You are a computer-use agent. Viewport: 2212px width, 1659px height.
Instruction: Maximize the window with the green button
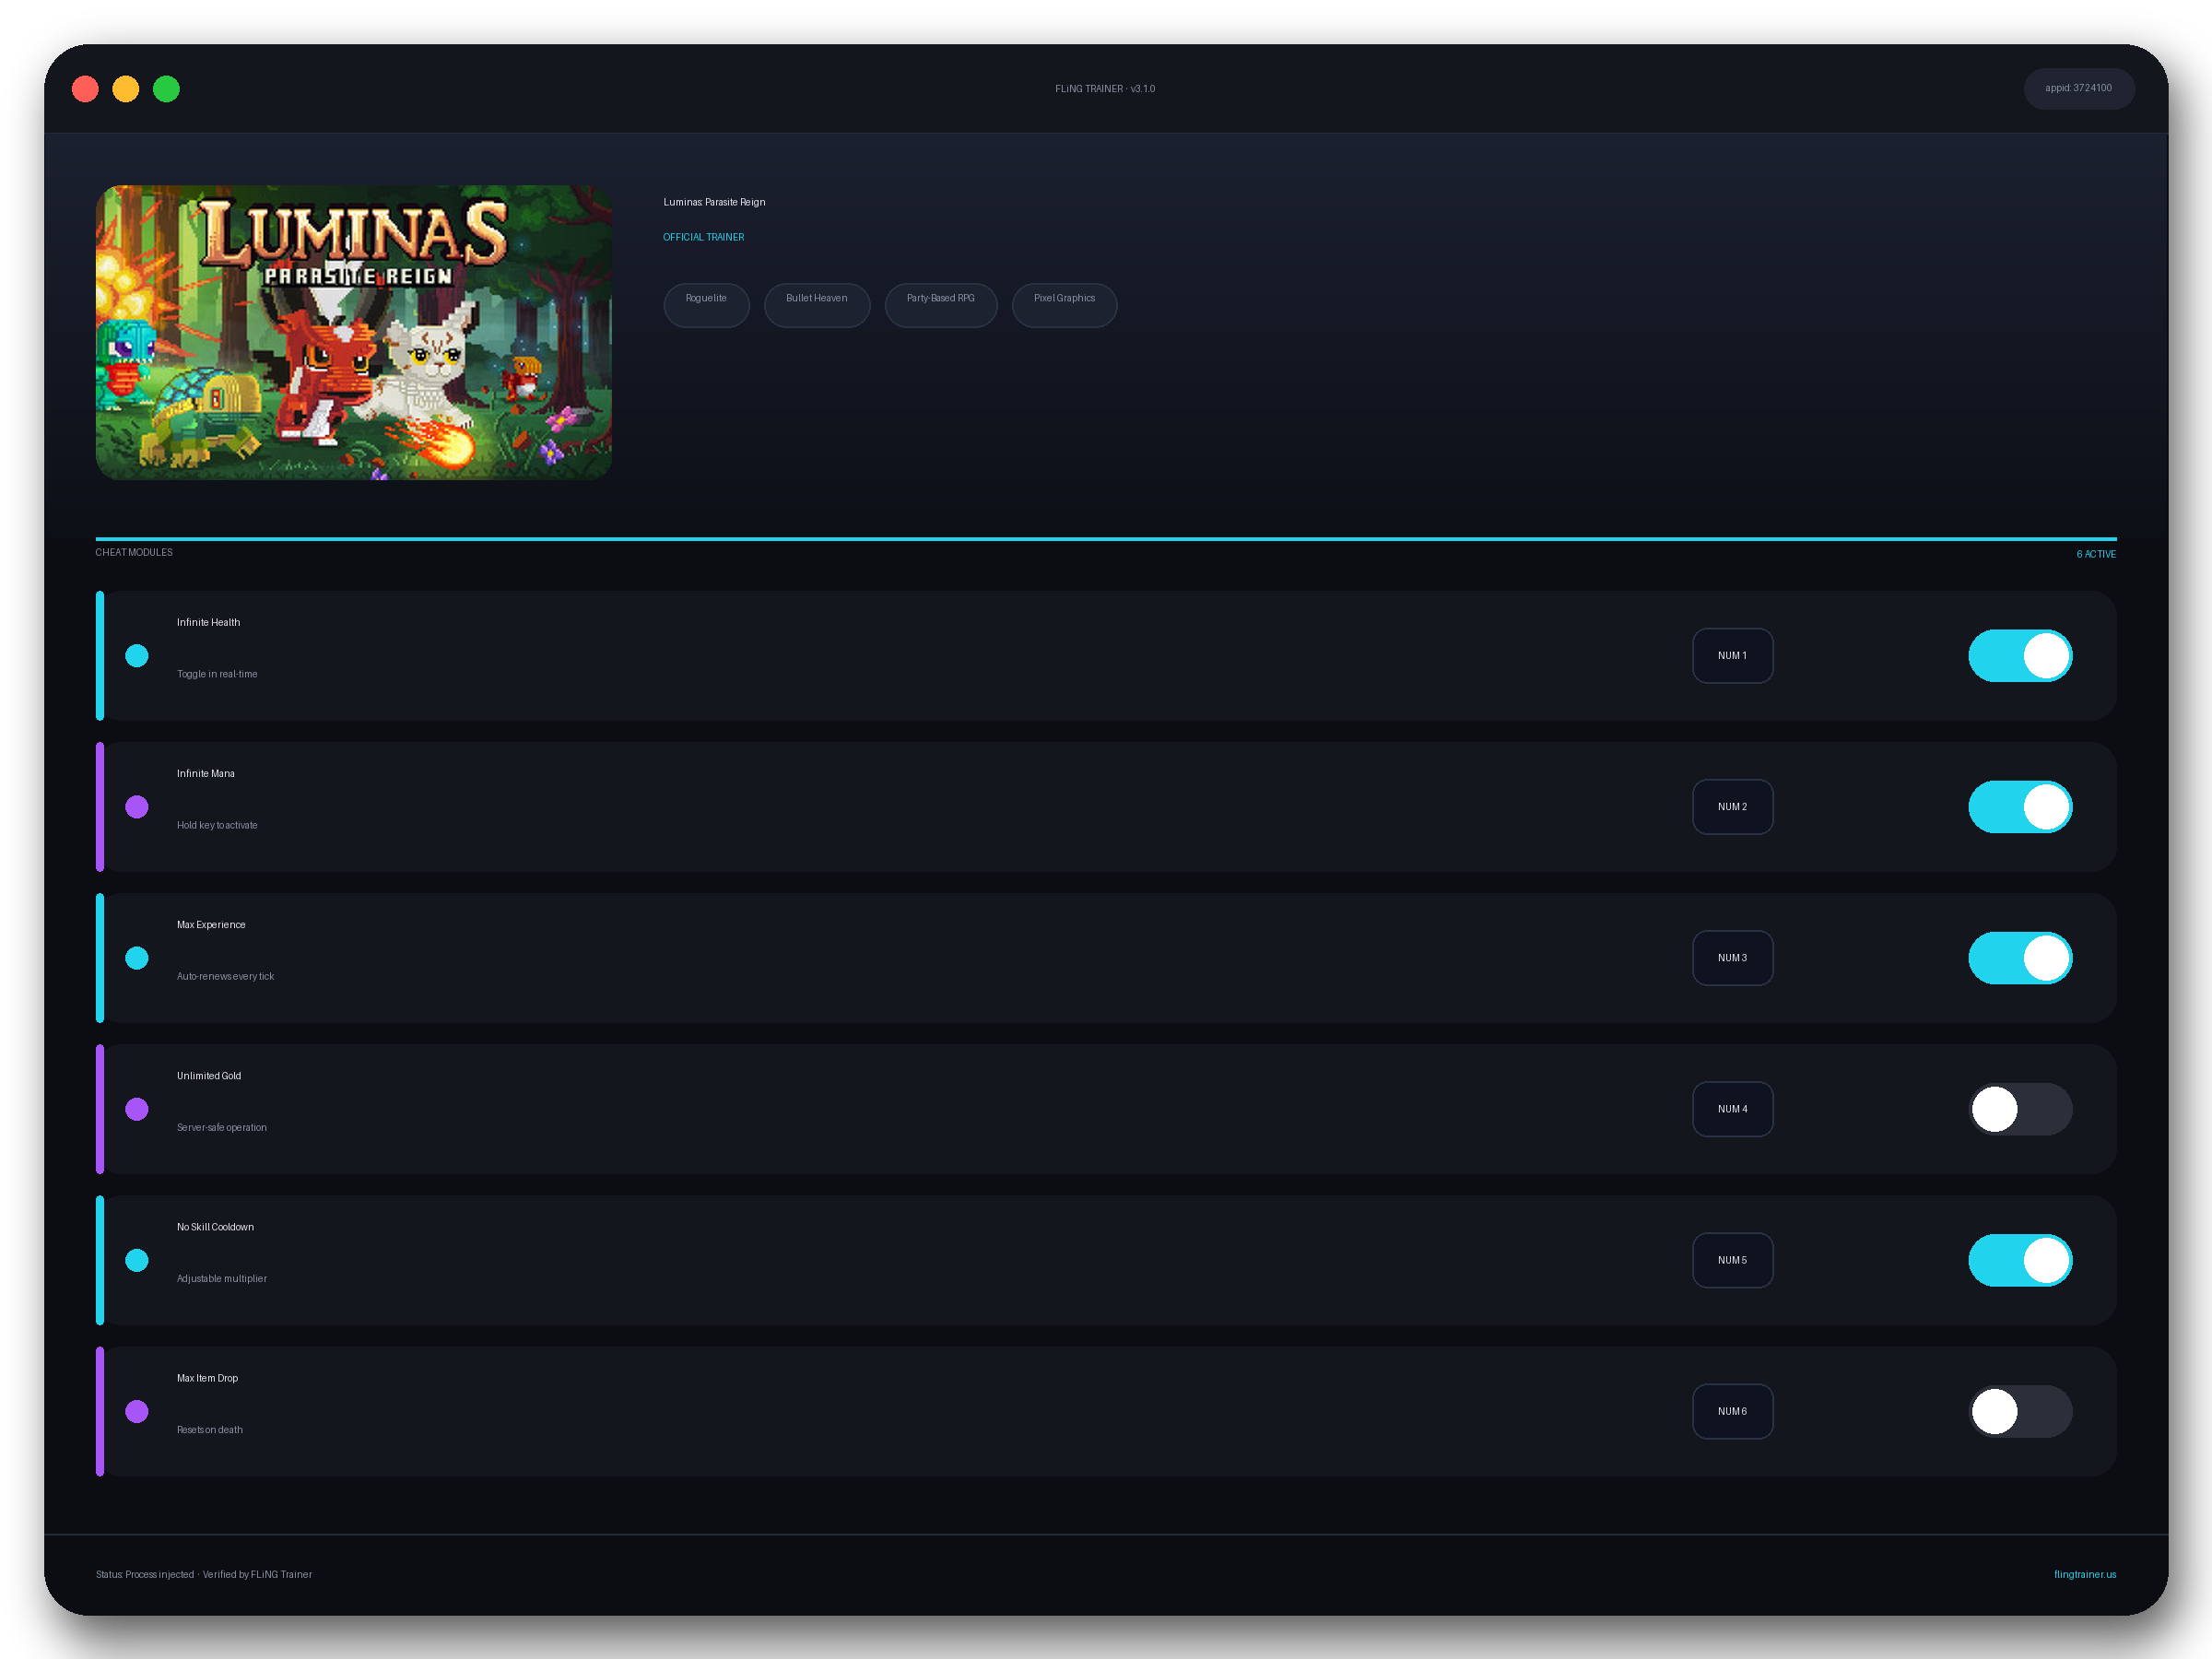tap(166, 89)
